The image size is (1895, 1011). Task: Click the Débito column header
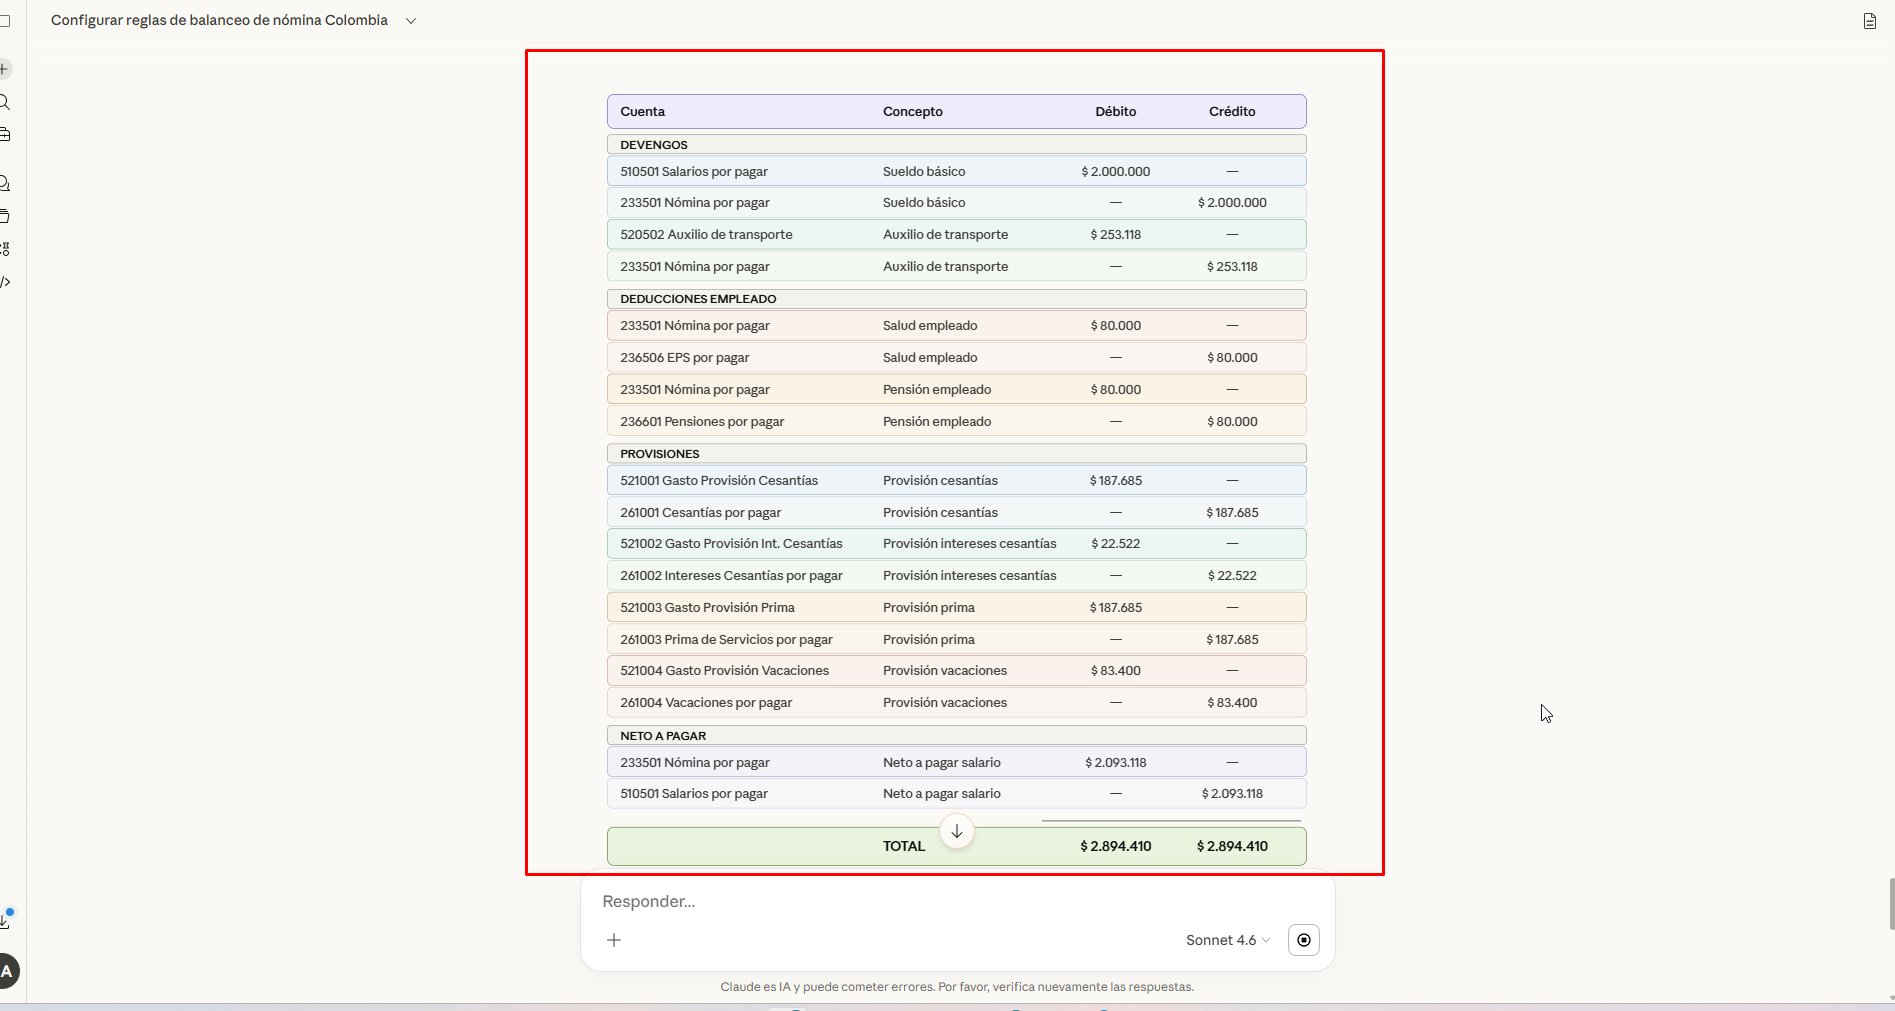[x=1116, y=111]
